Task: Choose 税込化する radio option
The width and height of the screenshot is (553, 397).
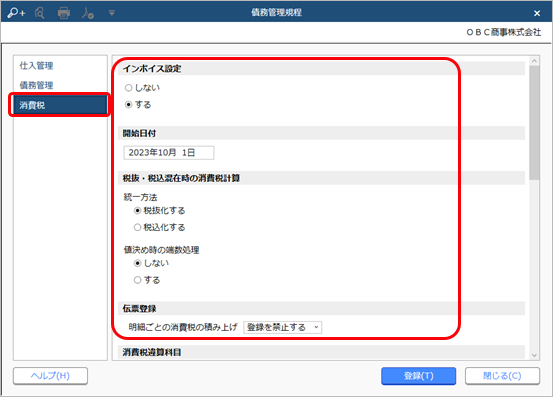Action: tap(159, 227)
